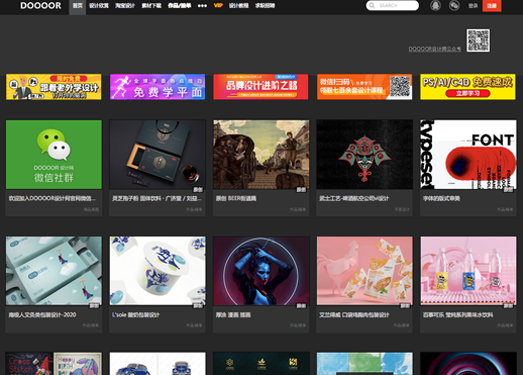Click category tag under 百事可乐 card
The height and width of the screenshot is (375, 523).
click(505, 325)
